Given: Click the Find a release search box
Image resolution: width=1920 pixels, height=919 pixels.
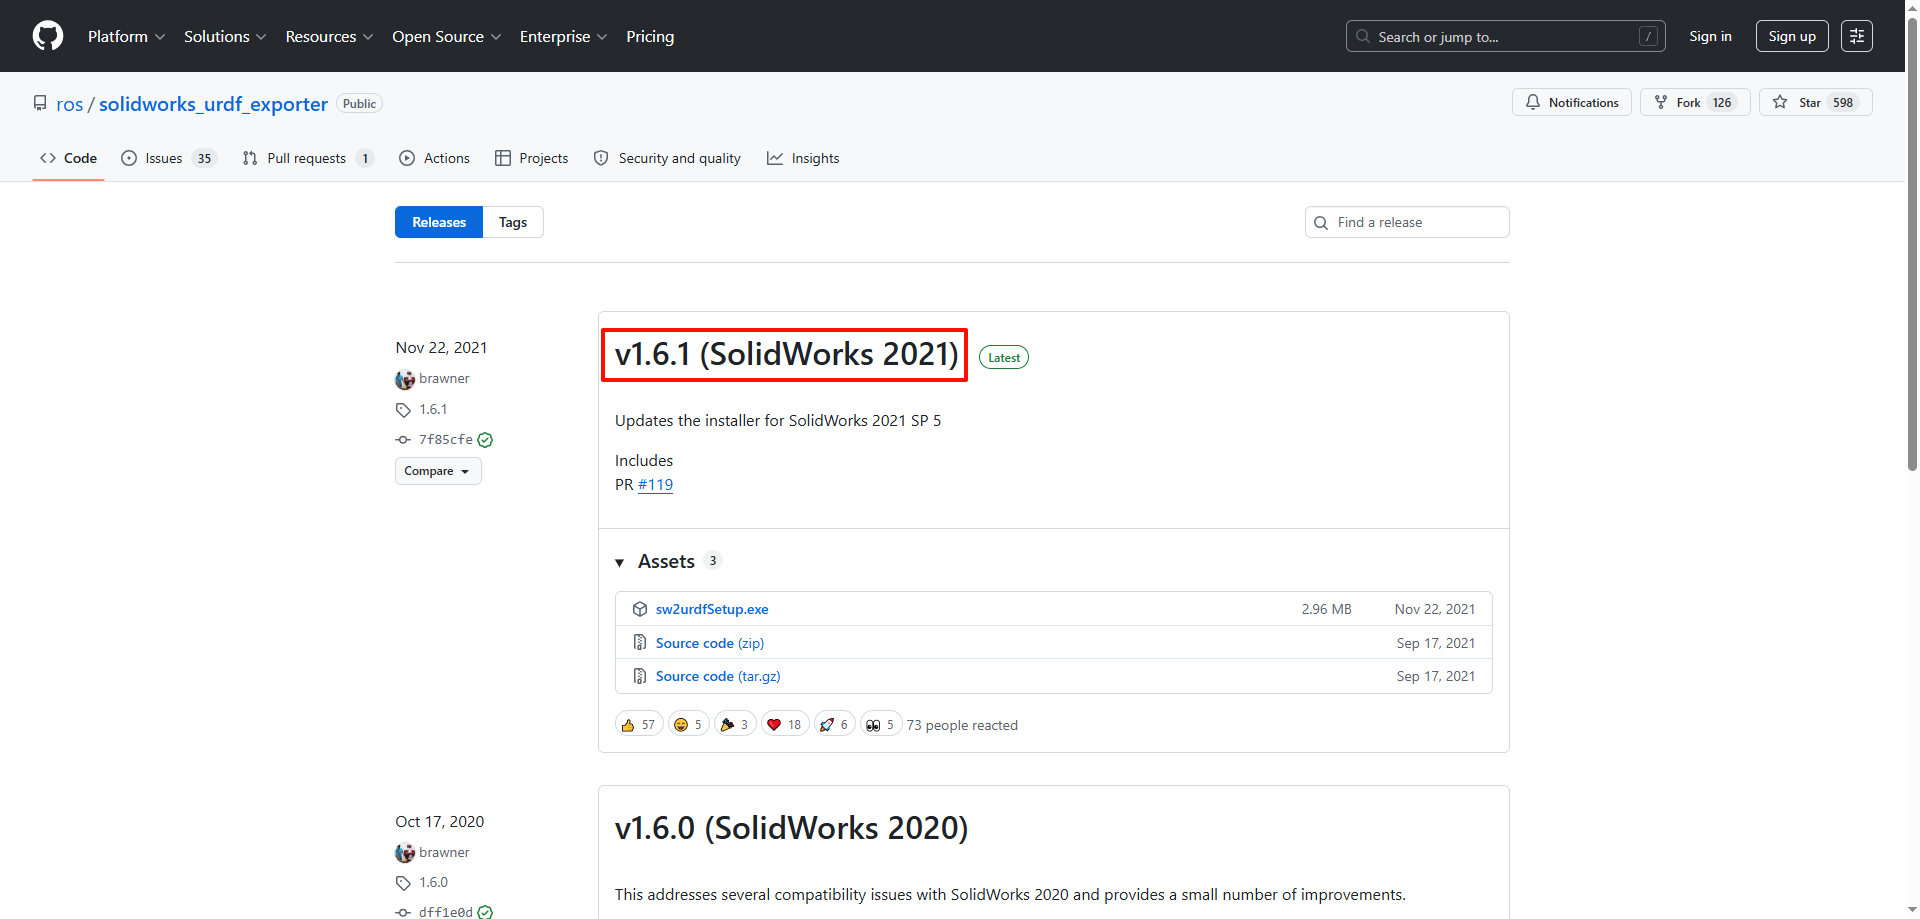Looking at the screenshot, I should (1407, 222).
